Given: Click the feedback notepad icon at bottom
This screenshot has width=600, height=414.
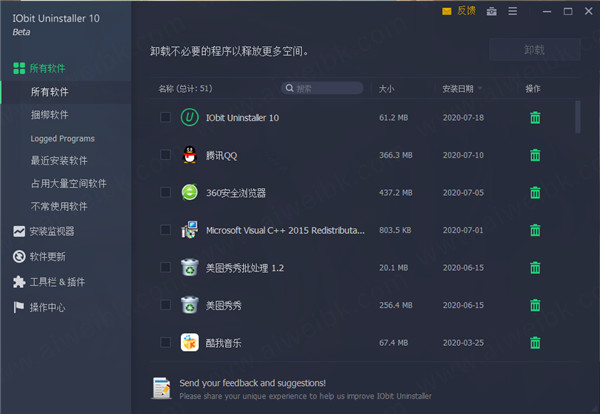Looking at the screenshot, I should (160, 388).
